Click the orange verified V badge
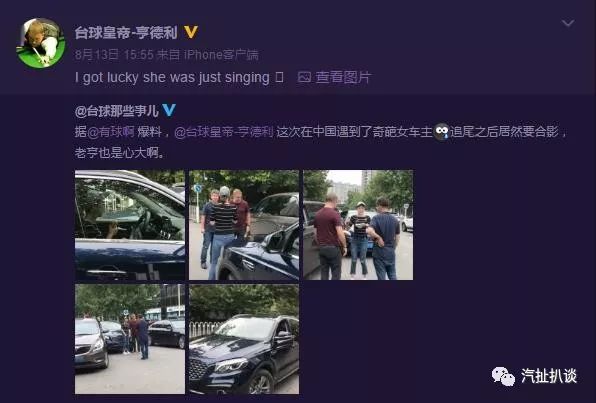Screen dimensions: 596x403 (191, 32)
